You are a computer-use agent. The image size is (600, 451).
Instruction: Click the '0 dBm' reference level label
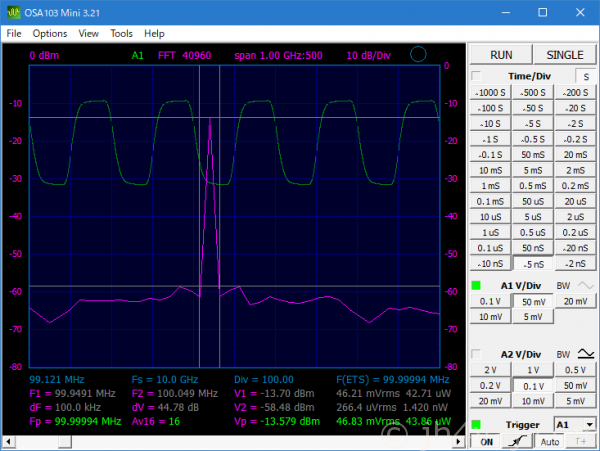pos(44,55)
